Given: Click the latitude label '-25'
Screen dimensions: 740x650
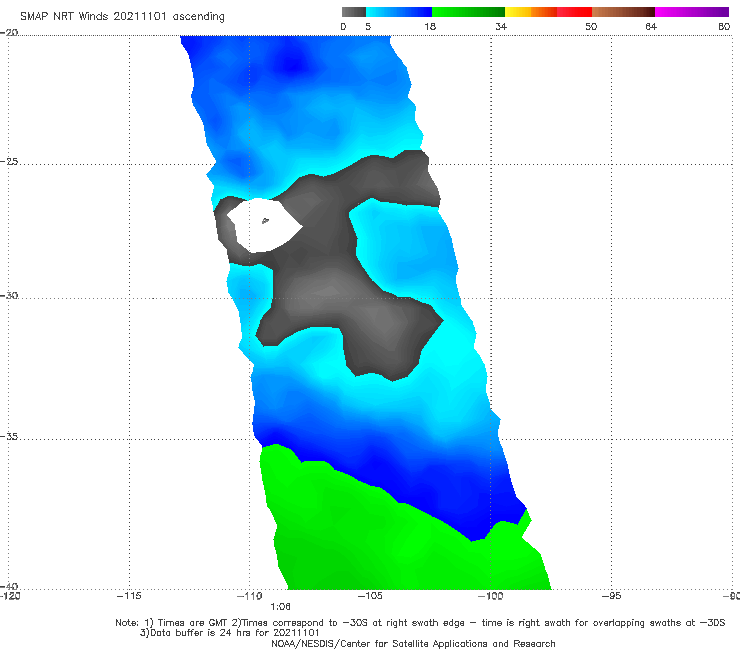Looking at the screenshot, I should [9, 161].
